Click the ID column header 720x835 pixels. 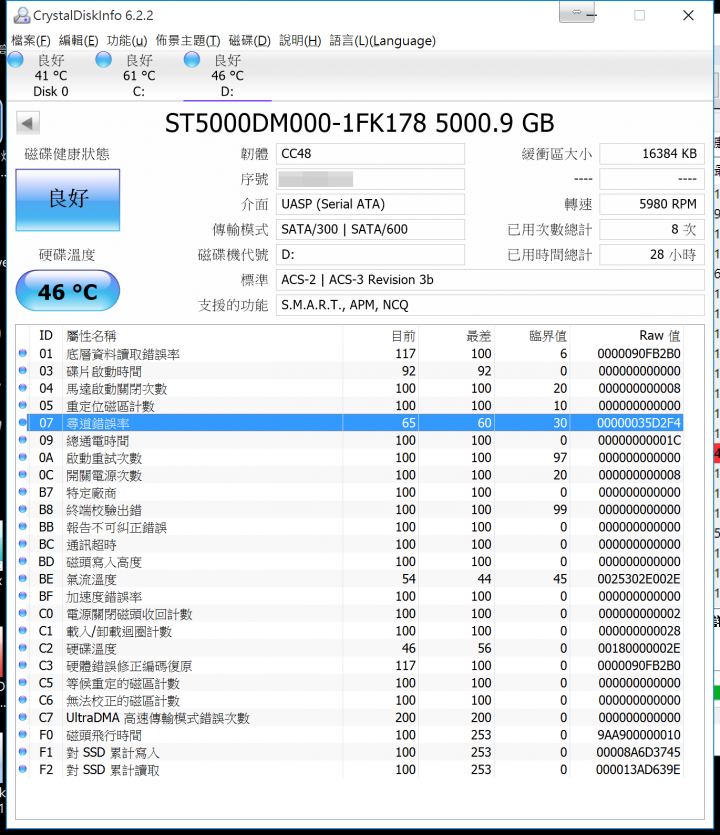[x=46, y=335]
